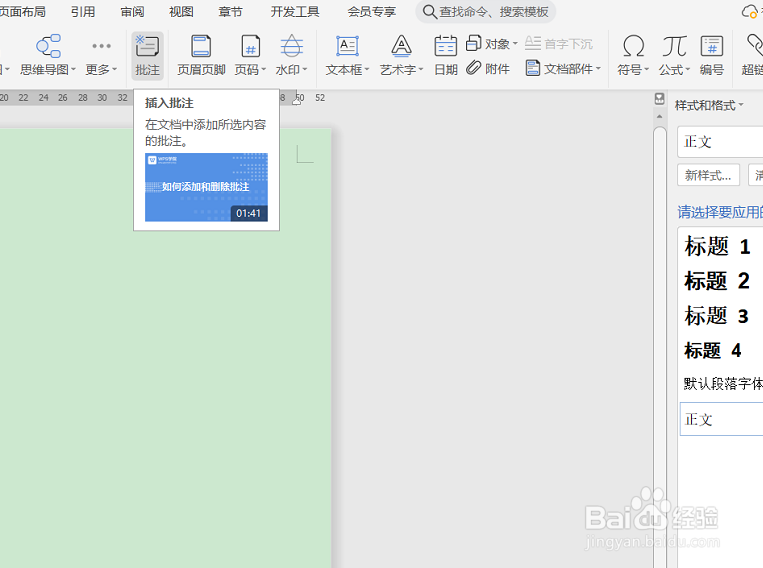Click the 更多 three-dots icon
This screenshot has height=568, width=763.
click(x=101, y=46)
